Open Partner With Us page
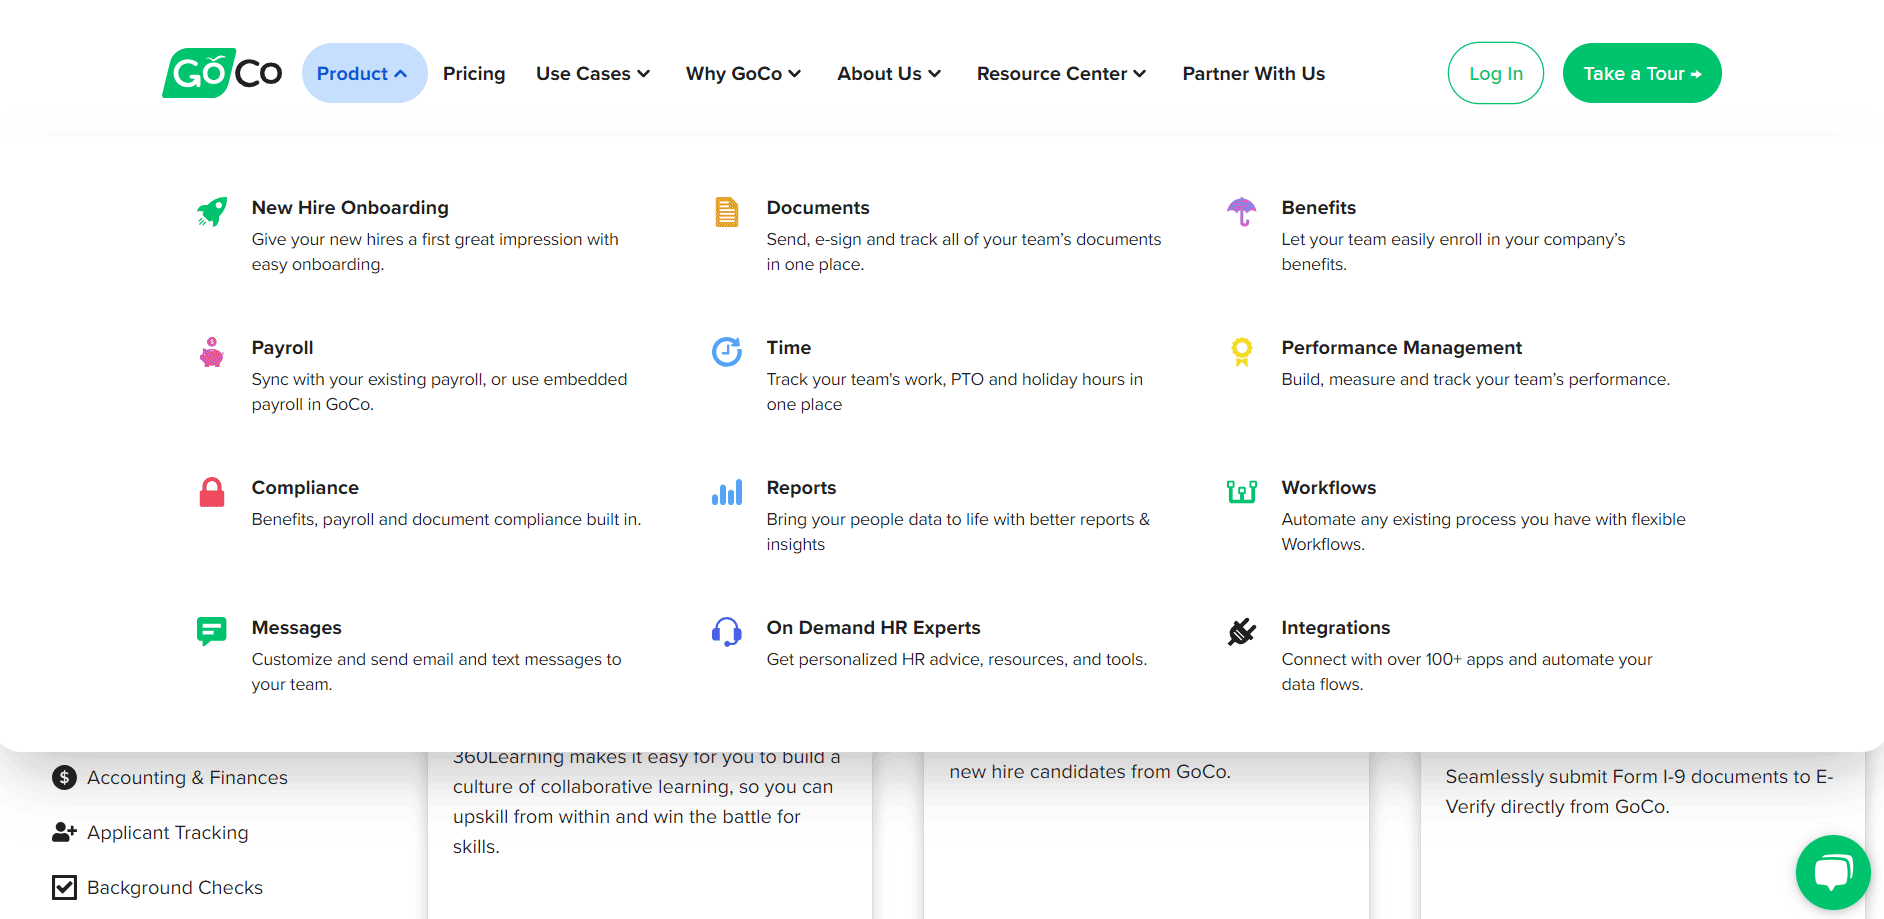Image resolution: width=1884 pixels, height=919 pixels. (x=1253, y=73)
